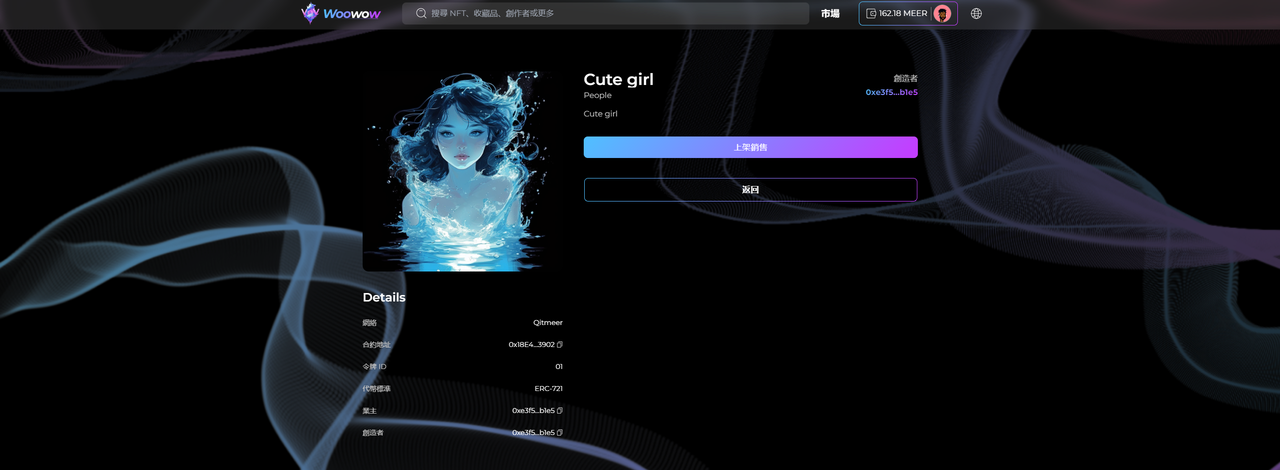Open creator address link under 創造者 heading
This screenshot has height=470, width=1280.
(x=891, y=92)
